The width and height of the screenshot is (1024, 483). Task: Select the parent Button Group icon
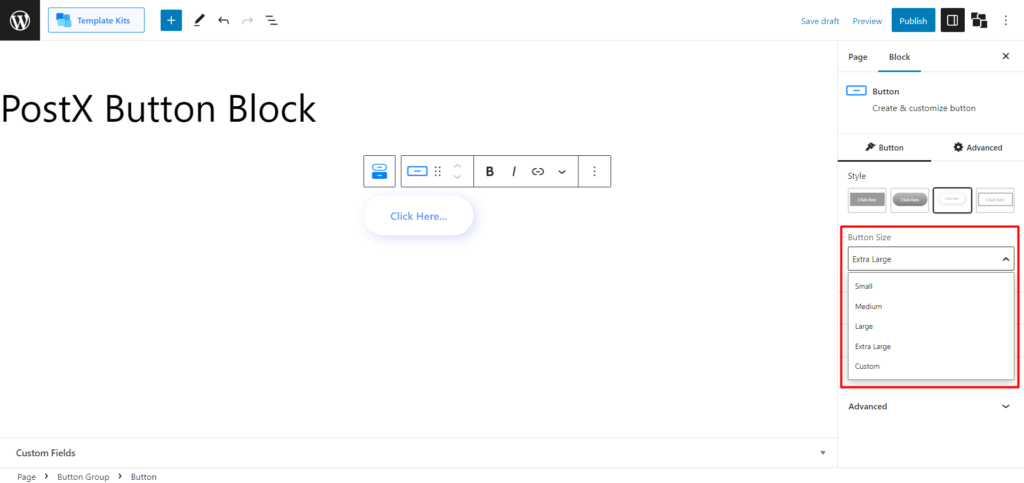(379, 171)
